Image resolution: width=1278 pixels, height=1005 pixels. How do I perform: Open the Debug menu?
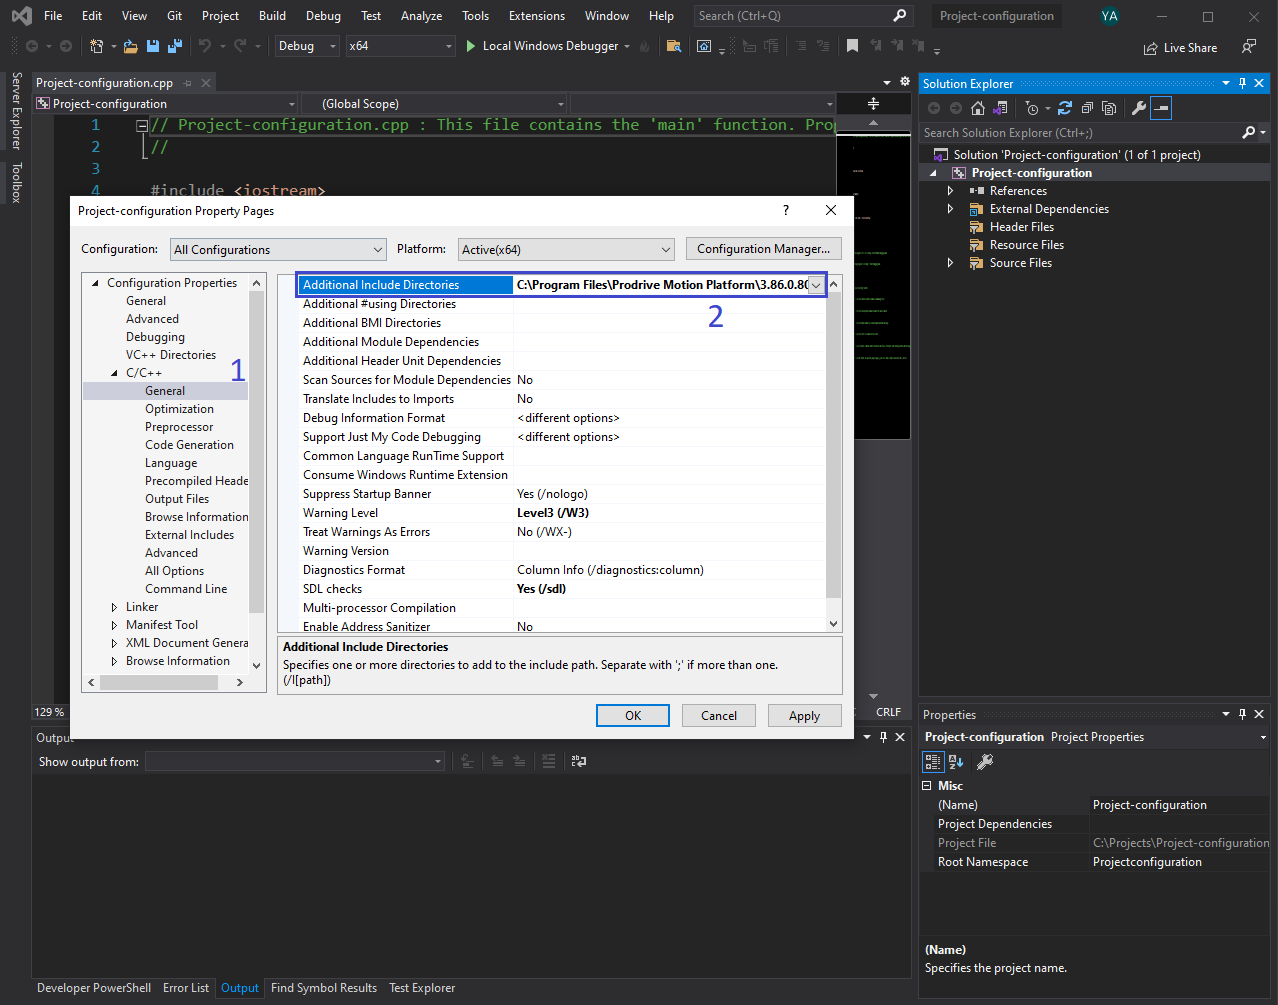323,15
